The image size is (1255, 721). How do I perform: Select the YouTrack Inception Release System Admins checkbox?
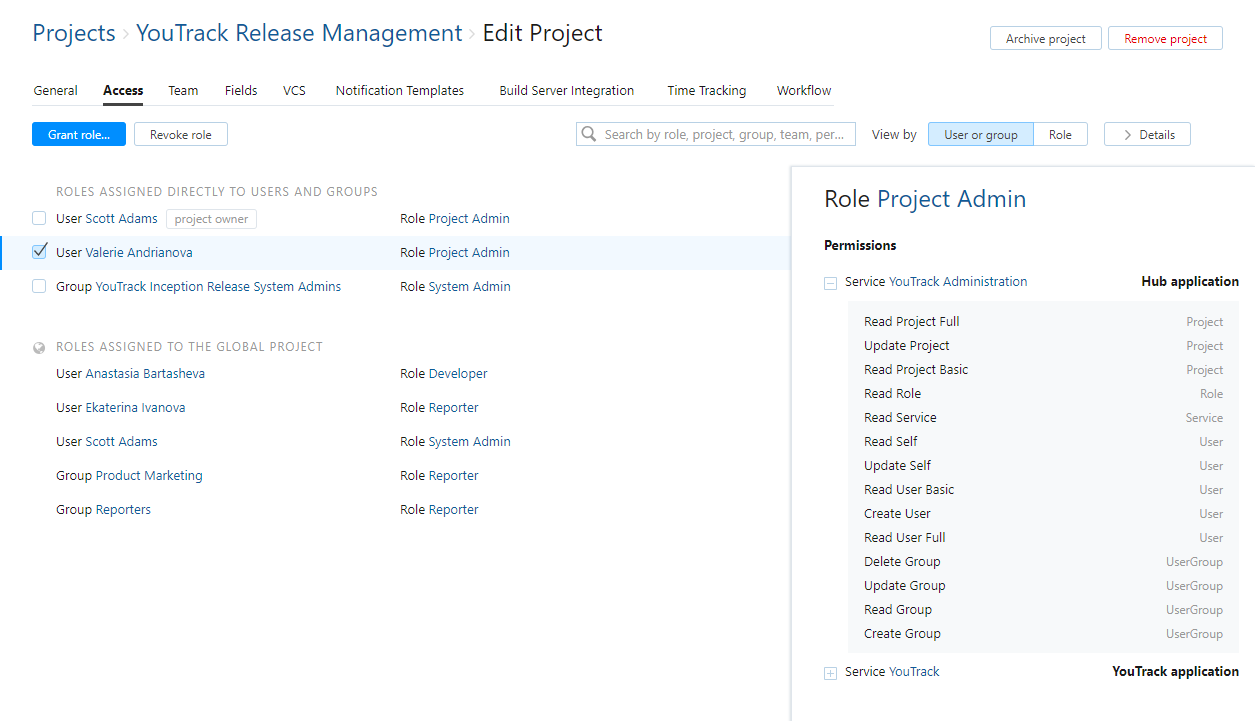coord(39,286)
